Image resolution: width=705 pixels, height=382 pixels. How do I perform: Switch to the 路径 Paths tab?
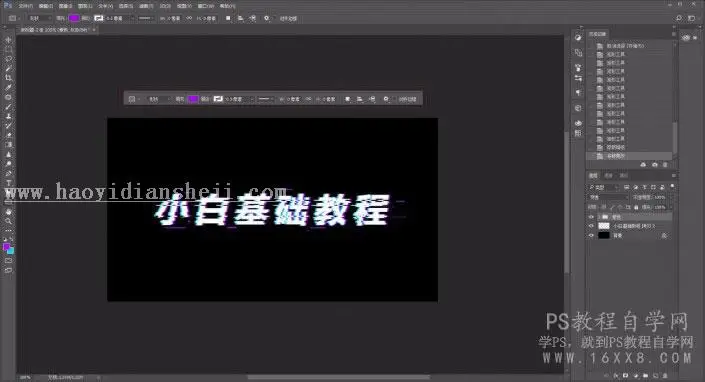(623, 175)
